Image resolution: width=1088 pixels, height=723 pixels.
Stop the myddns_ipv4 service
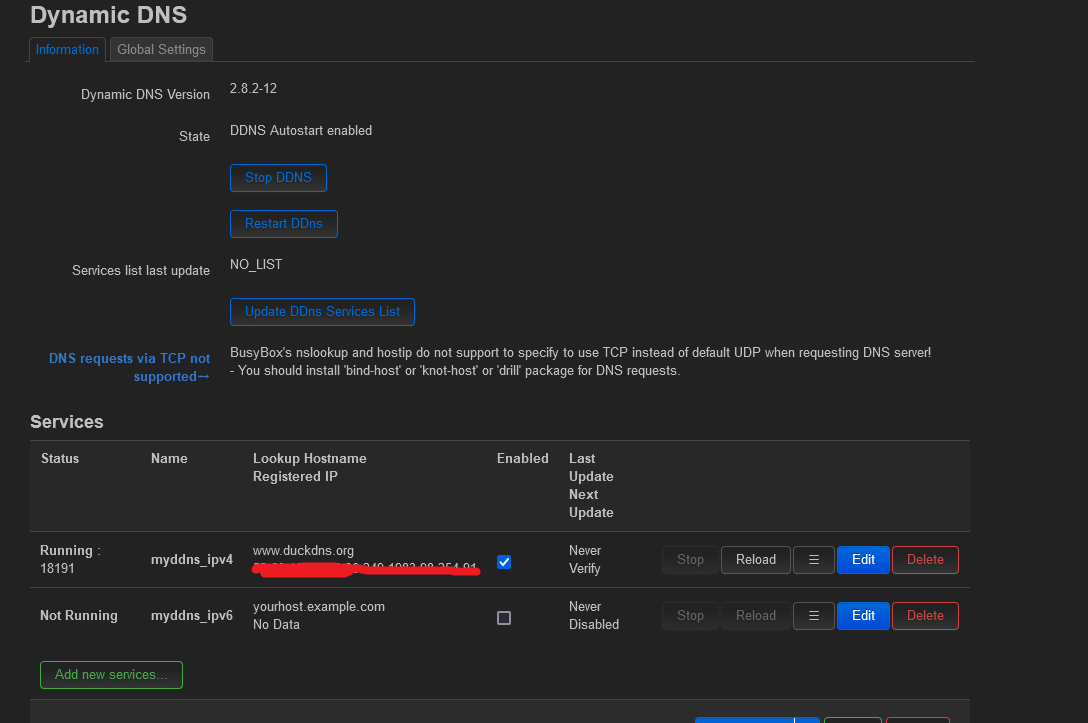coord(690,559)
